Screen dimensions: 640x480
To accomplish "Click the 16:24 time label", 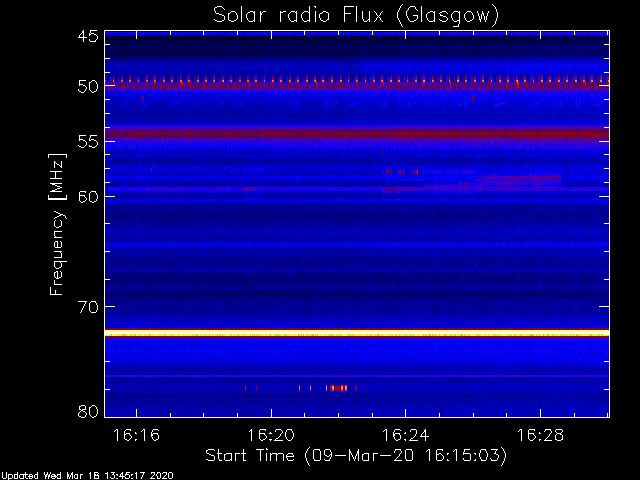I will click(x=405, y=435).
